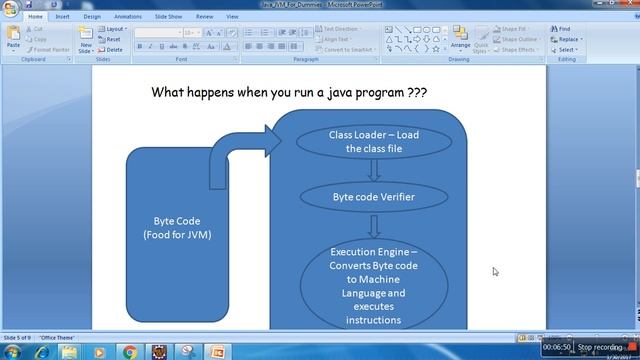
Task: Click the Cut command
Action: [34, 29]
